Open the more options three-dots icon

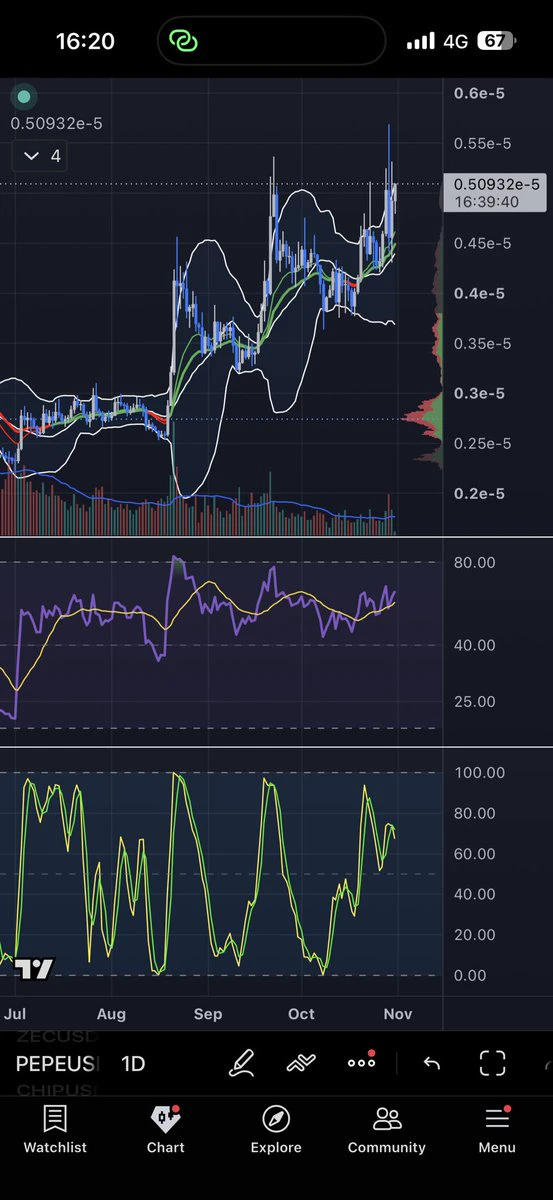coord(361,1062)
